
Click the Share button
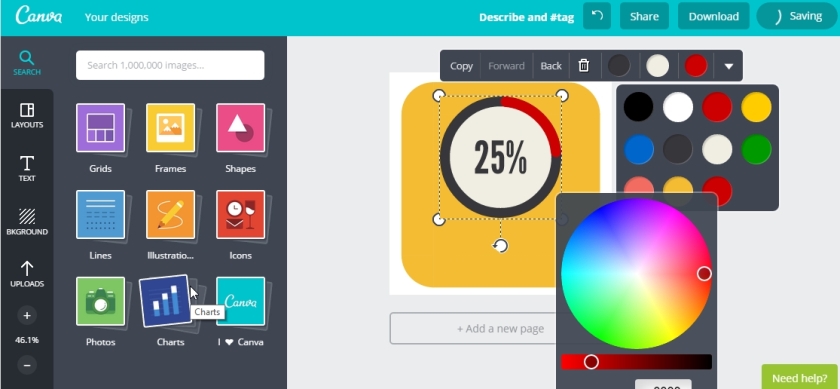tap(644, 16)
